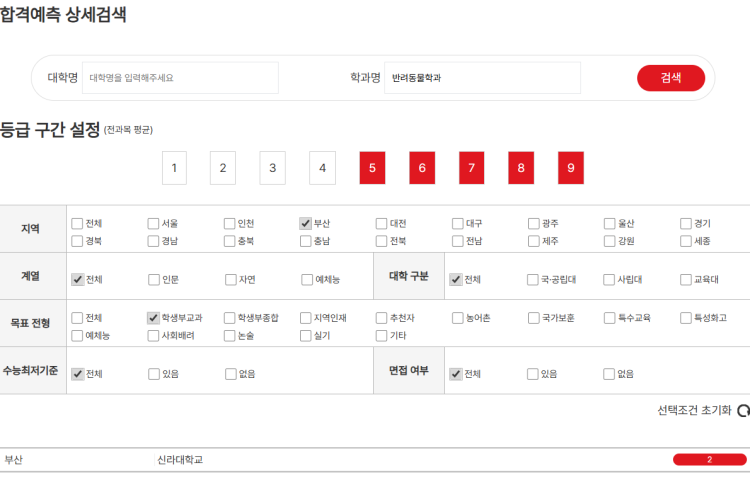Select grade level 1 button
The width and height of the screenshot is (750, 480).
[x=174, y=168]
